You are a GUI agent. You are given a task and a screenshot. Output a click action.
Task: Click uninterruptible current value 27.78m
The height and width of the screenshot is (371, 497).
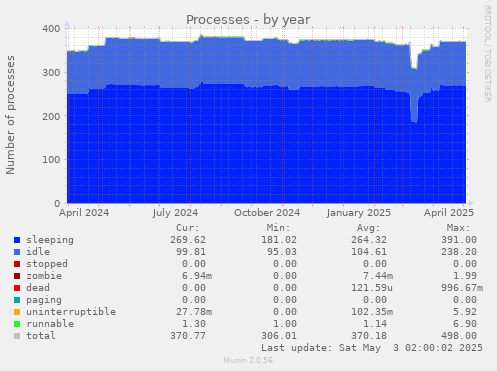tap(194, 312)
